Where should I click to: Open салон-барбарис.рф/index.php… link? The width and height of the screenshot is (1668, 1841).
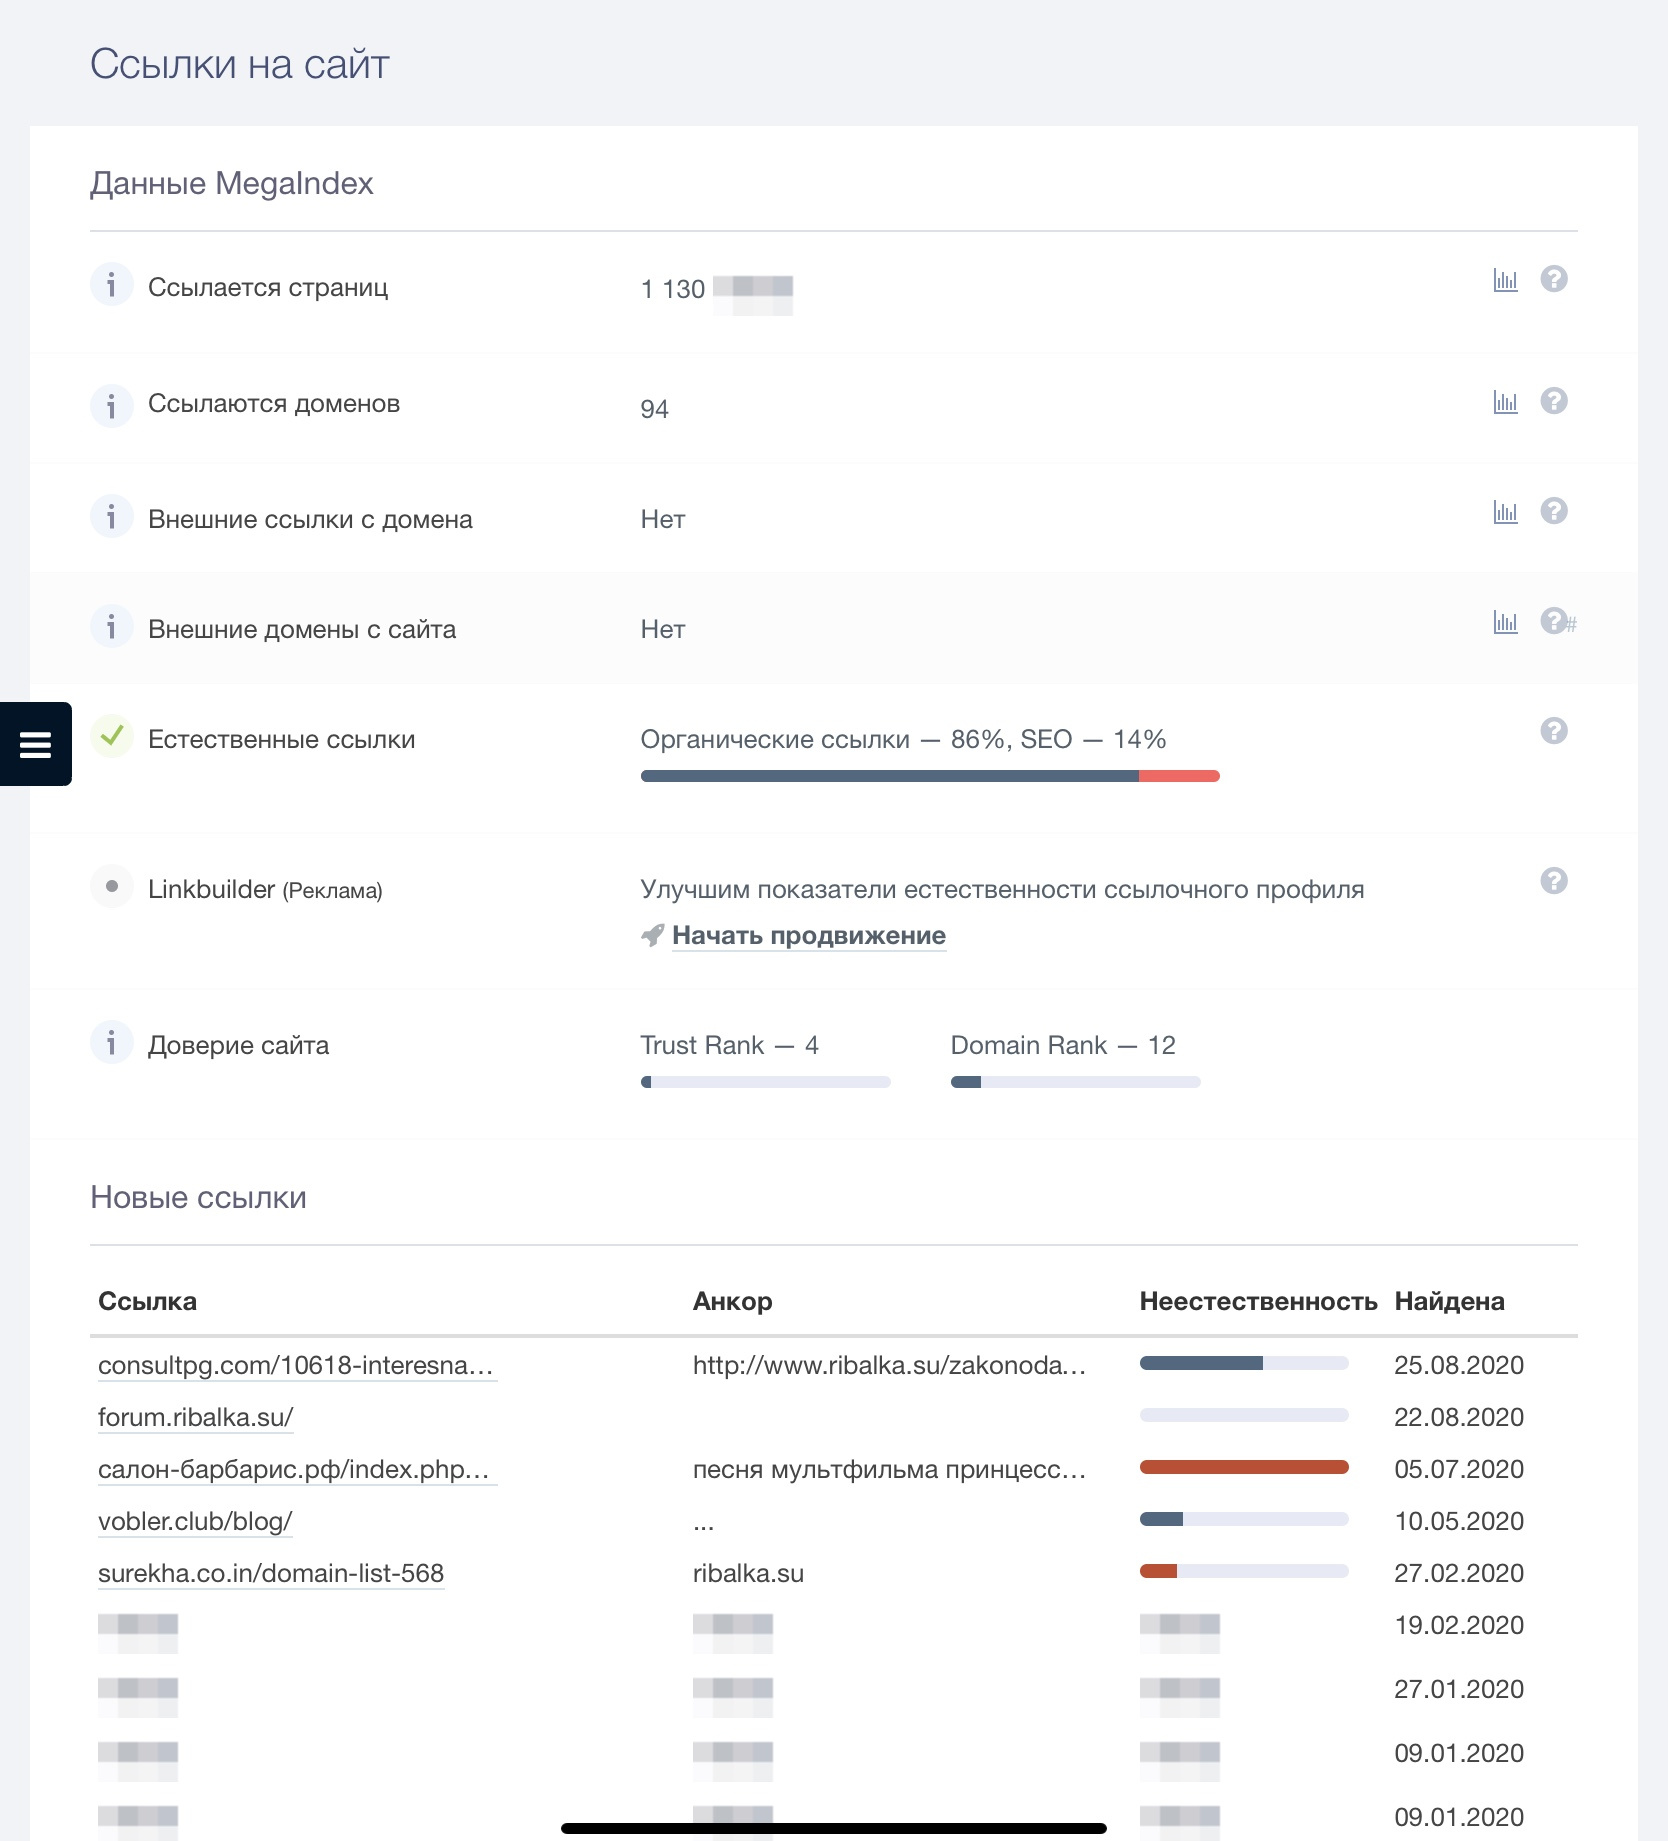pyautogui.click(x=297, y=1469)
